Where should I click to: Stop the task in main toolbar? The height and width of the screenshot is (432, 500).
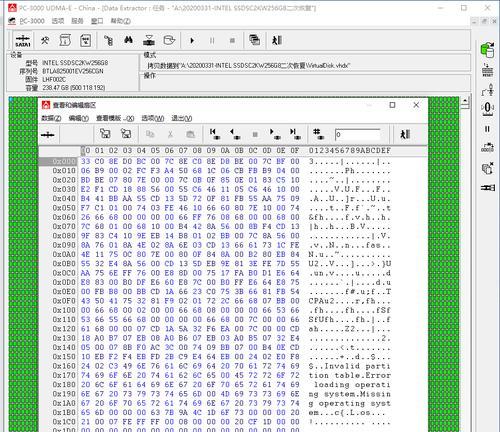232,41
